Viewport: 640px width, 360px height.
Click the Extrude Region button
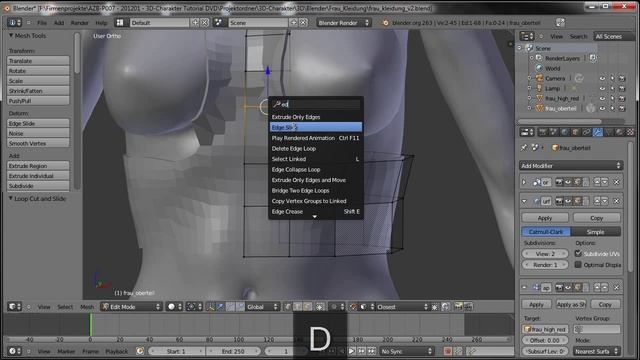tap(38, 166)
